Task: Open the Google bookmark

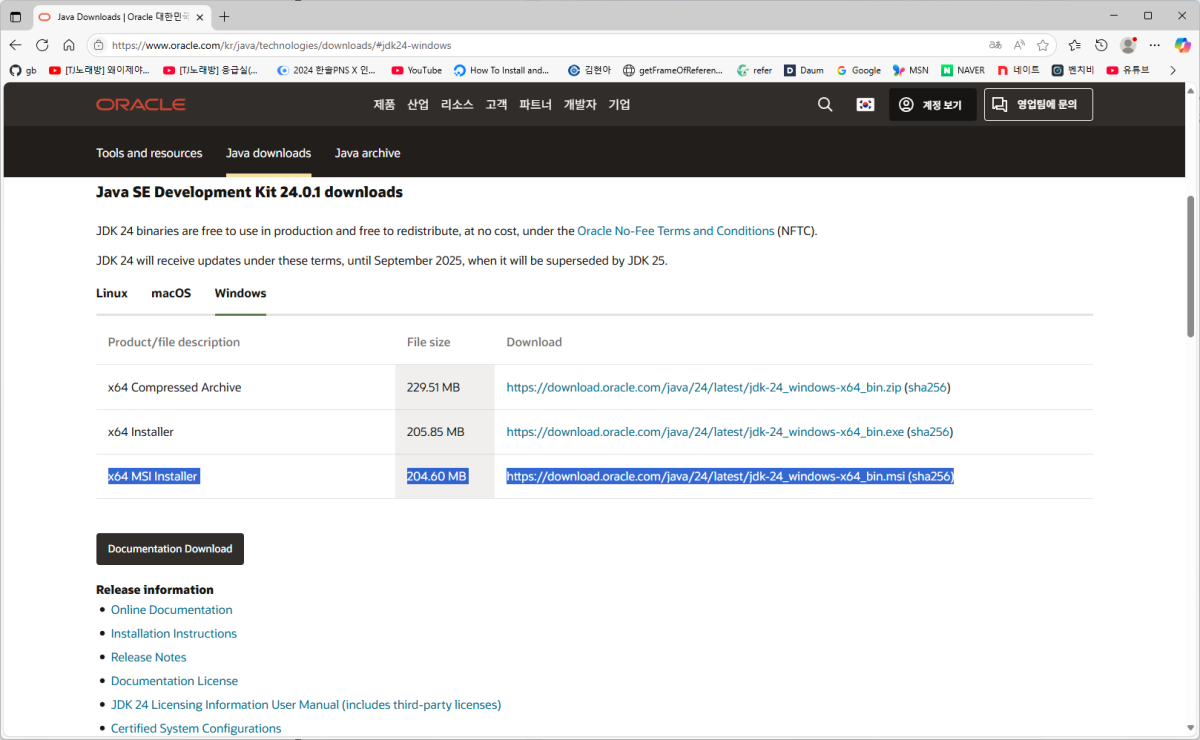Action: coord(858,71)
